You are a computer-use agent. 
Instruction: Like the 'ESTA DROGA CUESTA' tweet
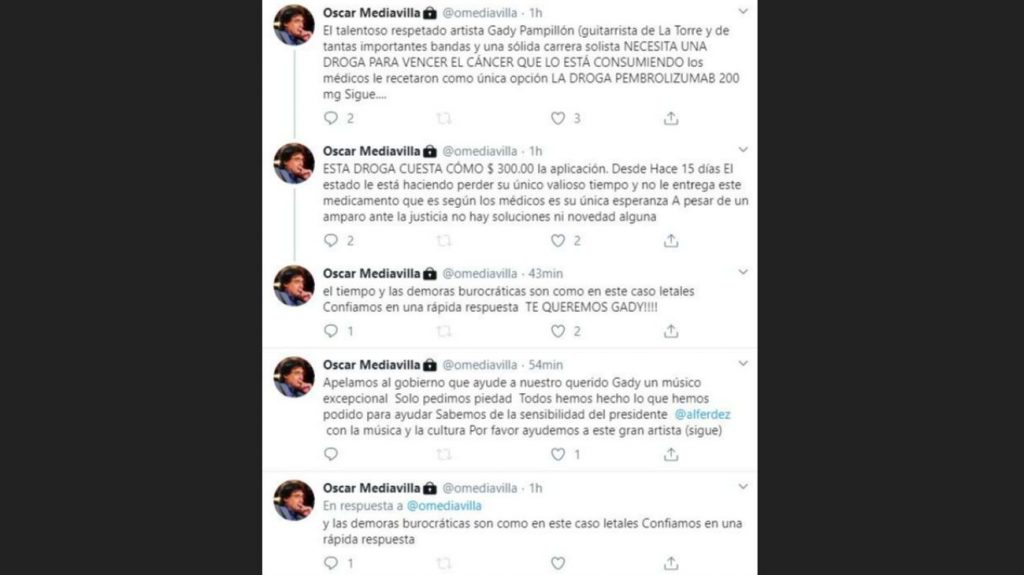pos(558,241)
